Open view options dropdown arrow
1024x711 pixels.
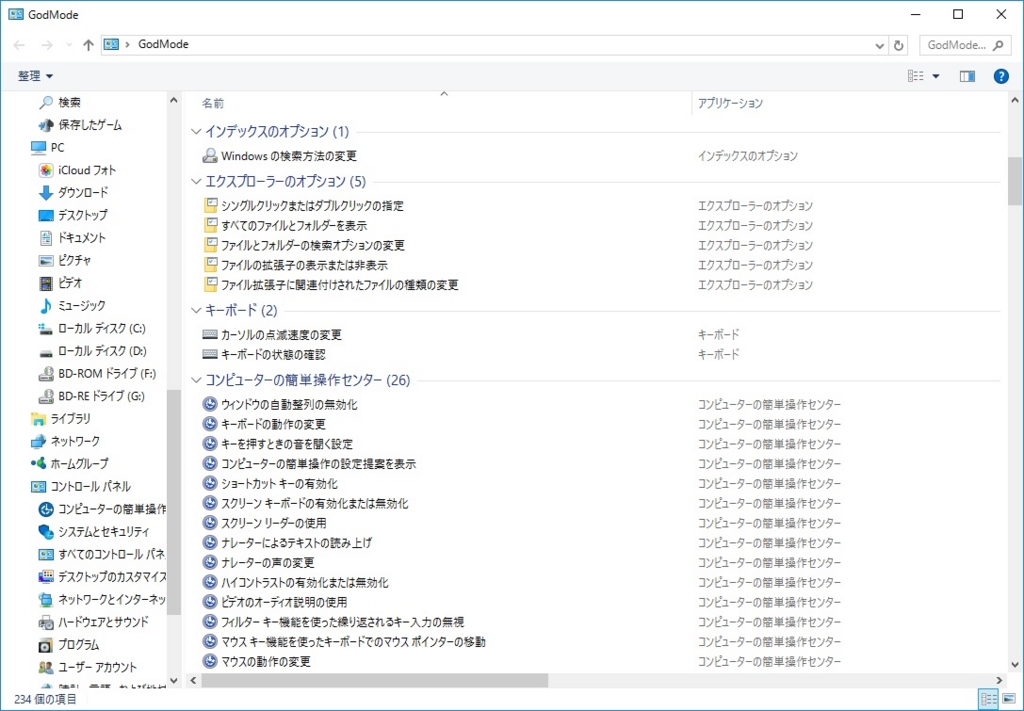tap(936, 76)
